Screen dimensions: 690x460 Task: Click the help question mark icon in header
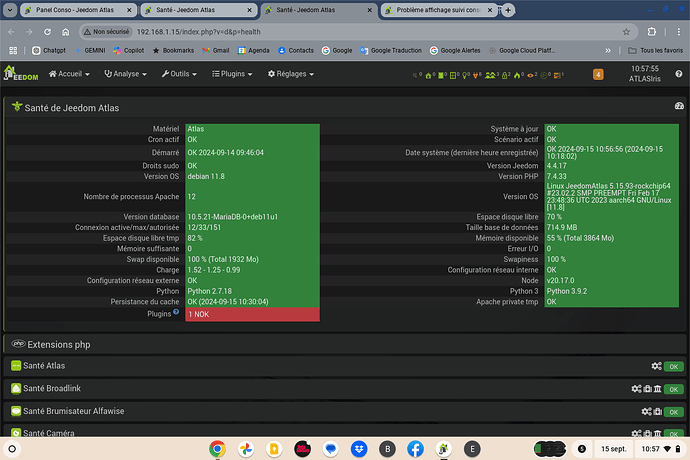679,74
